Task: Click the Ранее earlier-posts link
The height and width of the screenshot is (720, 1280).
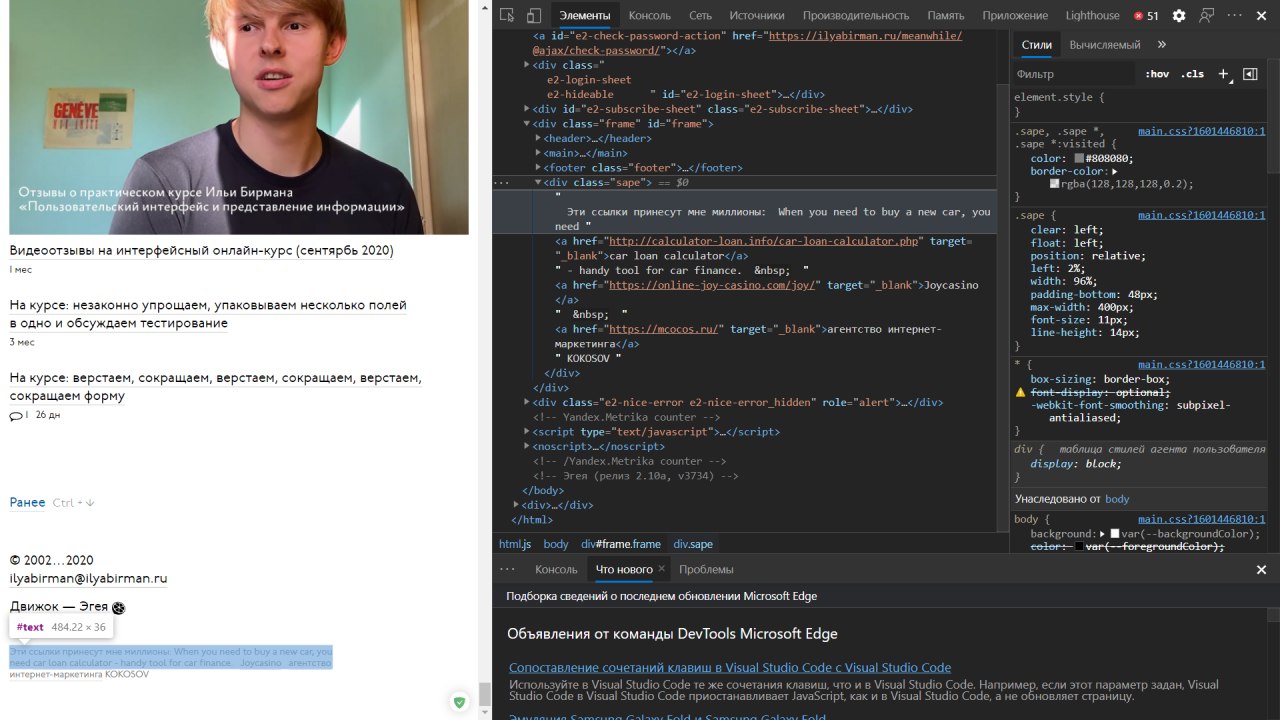Action: [x=27, y=502]
